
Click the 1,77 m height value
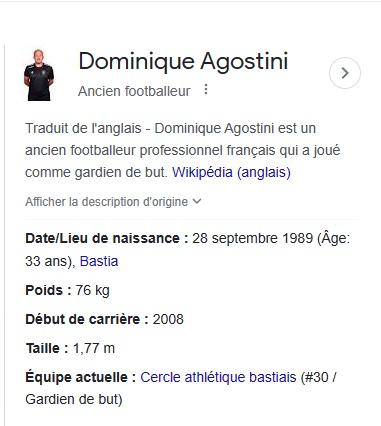[94, 348]
